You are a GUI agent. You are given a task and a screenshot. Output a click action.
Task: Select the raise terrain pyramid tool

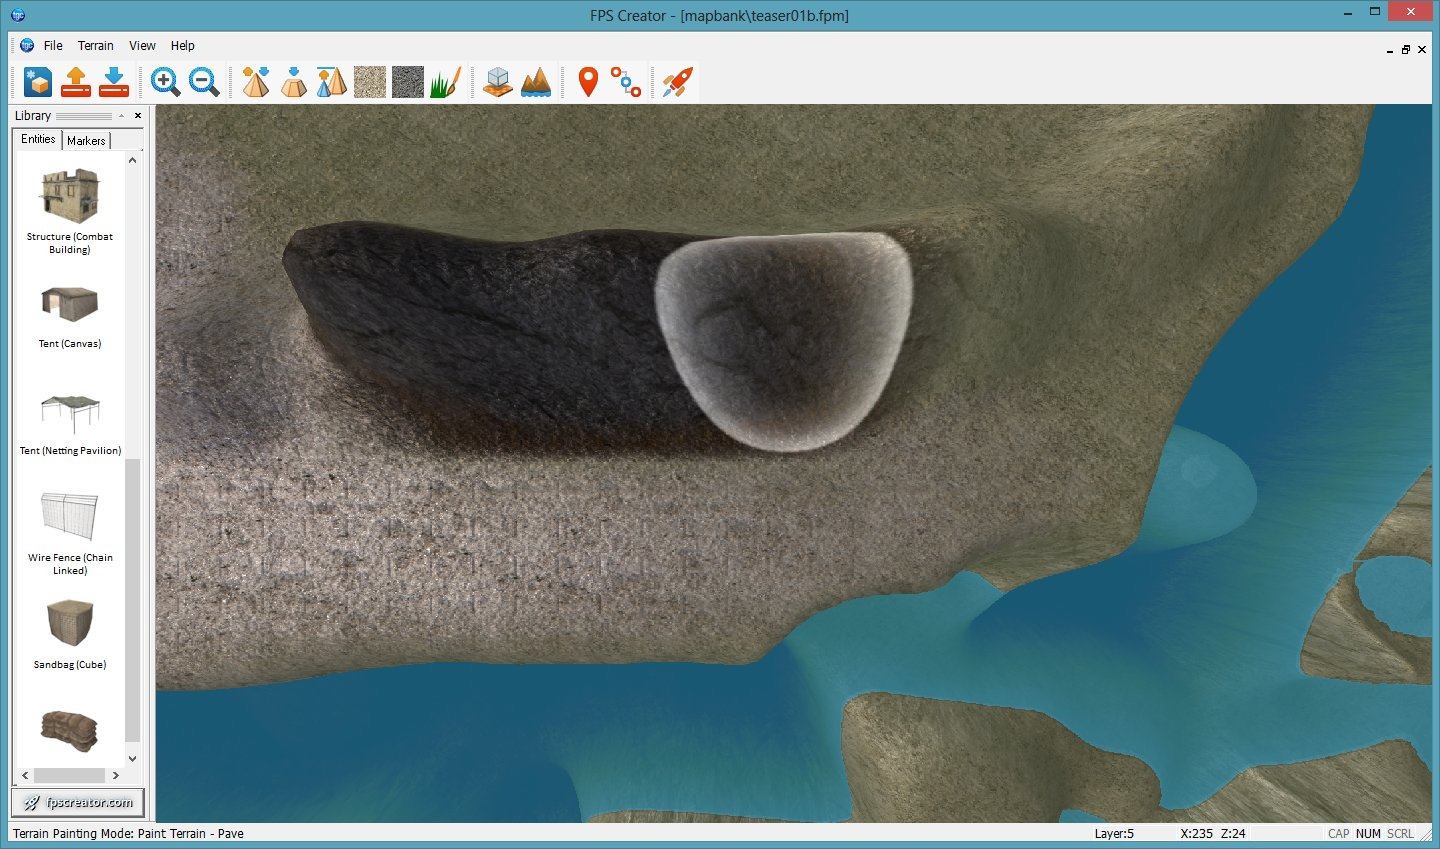(x=256, y=82)
